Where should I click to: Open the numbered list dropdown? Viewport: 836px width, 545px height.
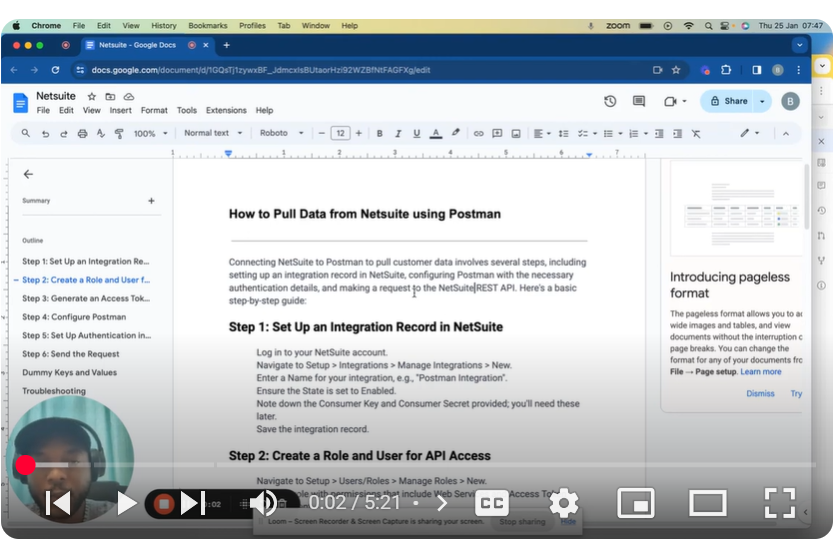[638, 134]
